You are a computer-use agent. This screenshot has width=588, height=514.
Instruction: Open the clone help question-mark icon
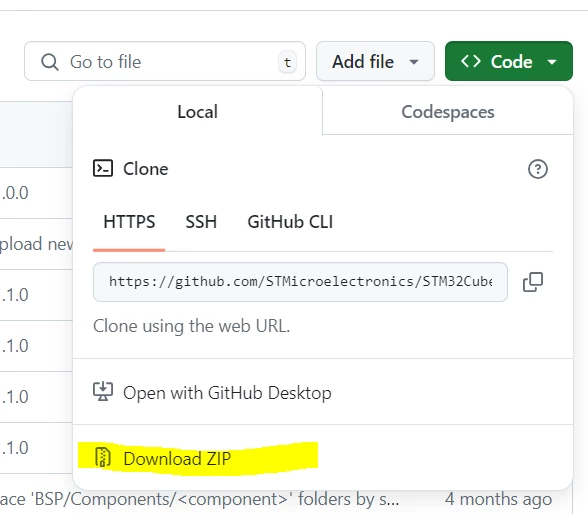point(537,169)
